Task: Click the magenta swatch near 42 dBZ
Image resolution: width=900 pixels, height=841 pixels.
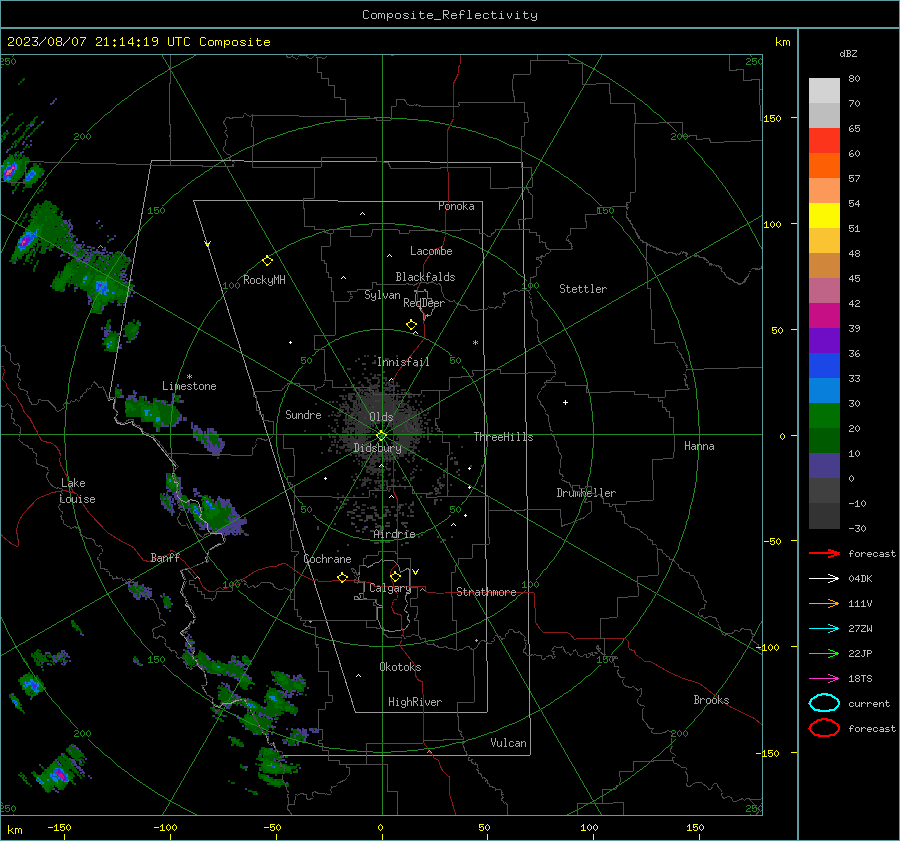Action: pyautogui.click(x=824, y=315)
